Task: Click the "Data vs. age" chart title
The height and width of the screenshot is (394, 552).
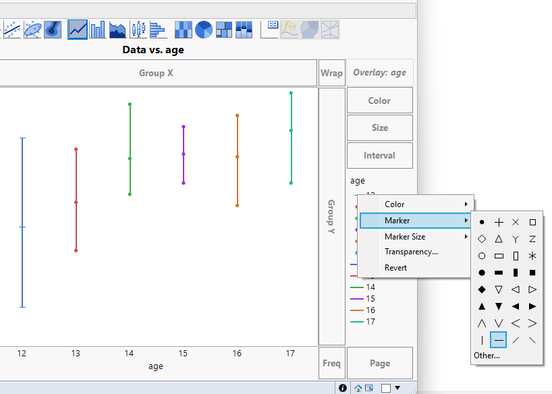Action: coord(153,50)
